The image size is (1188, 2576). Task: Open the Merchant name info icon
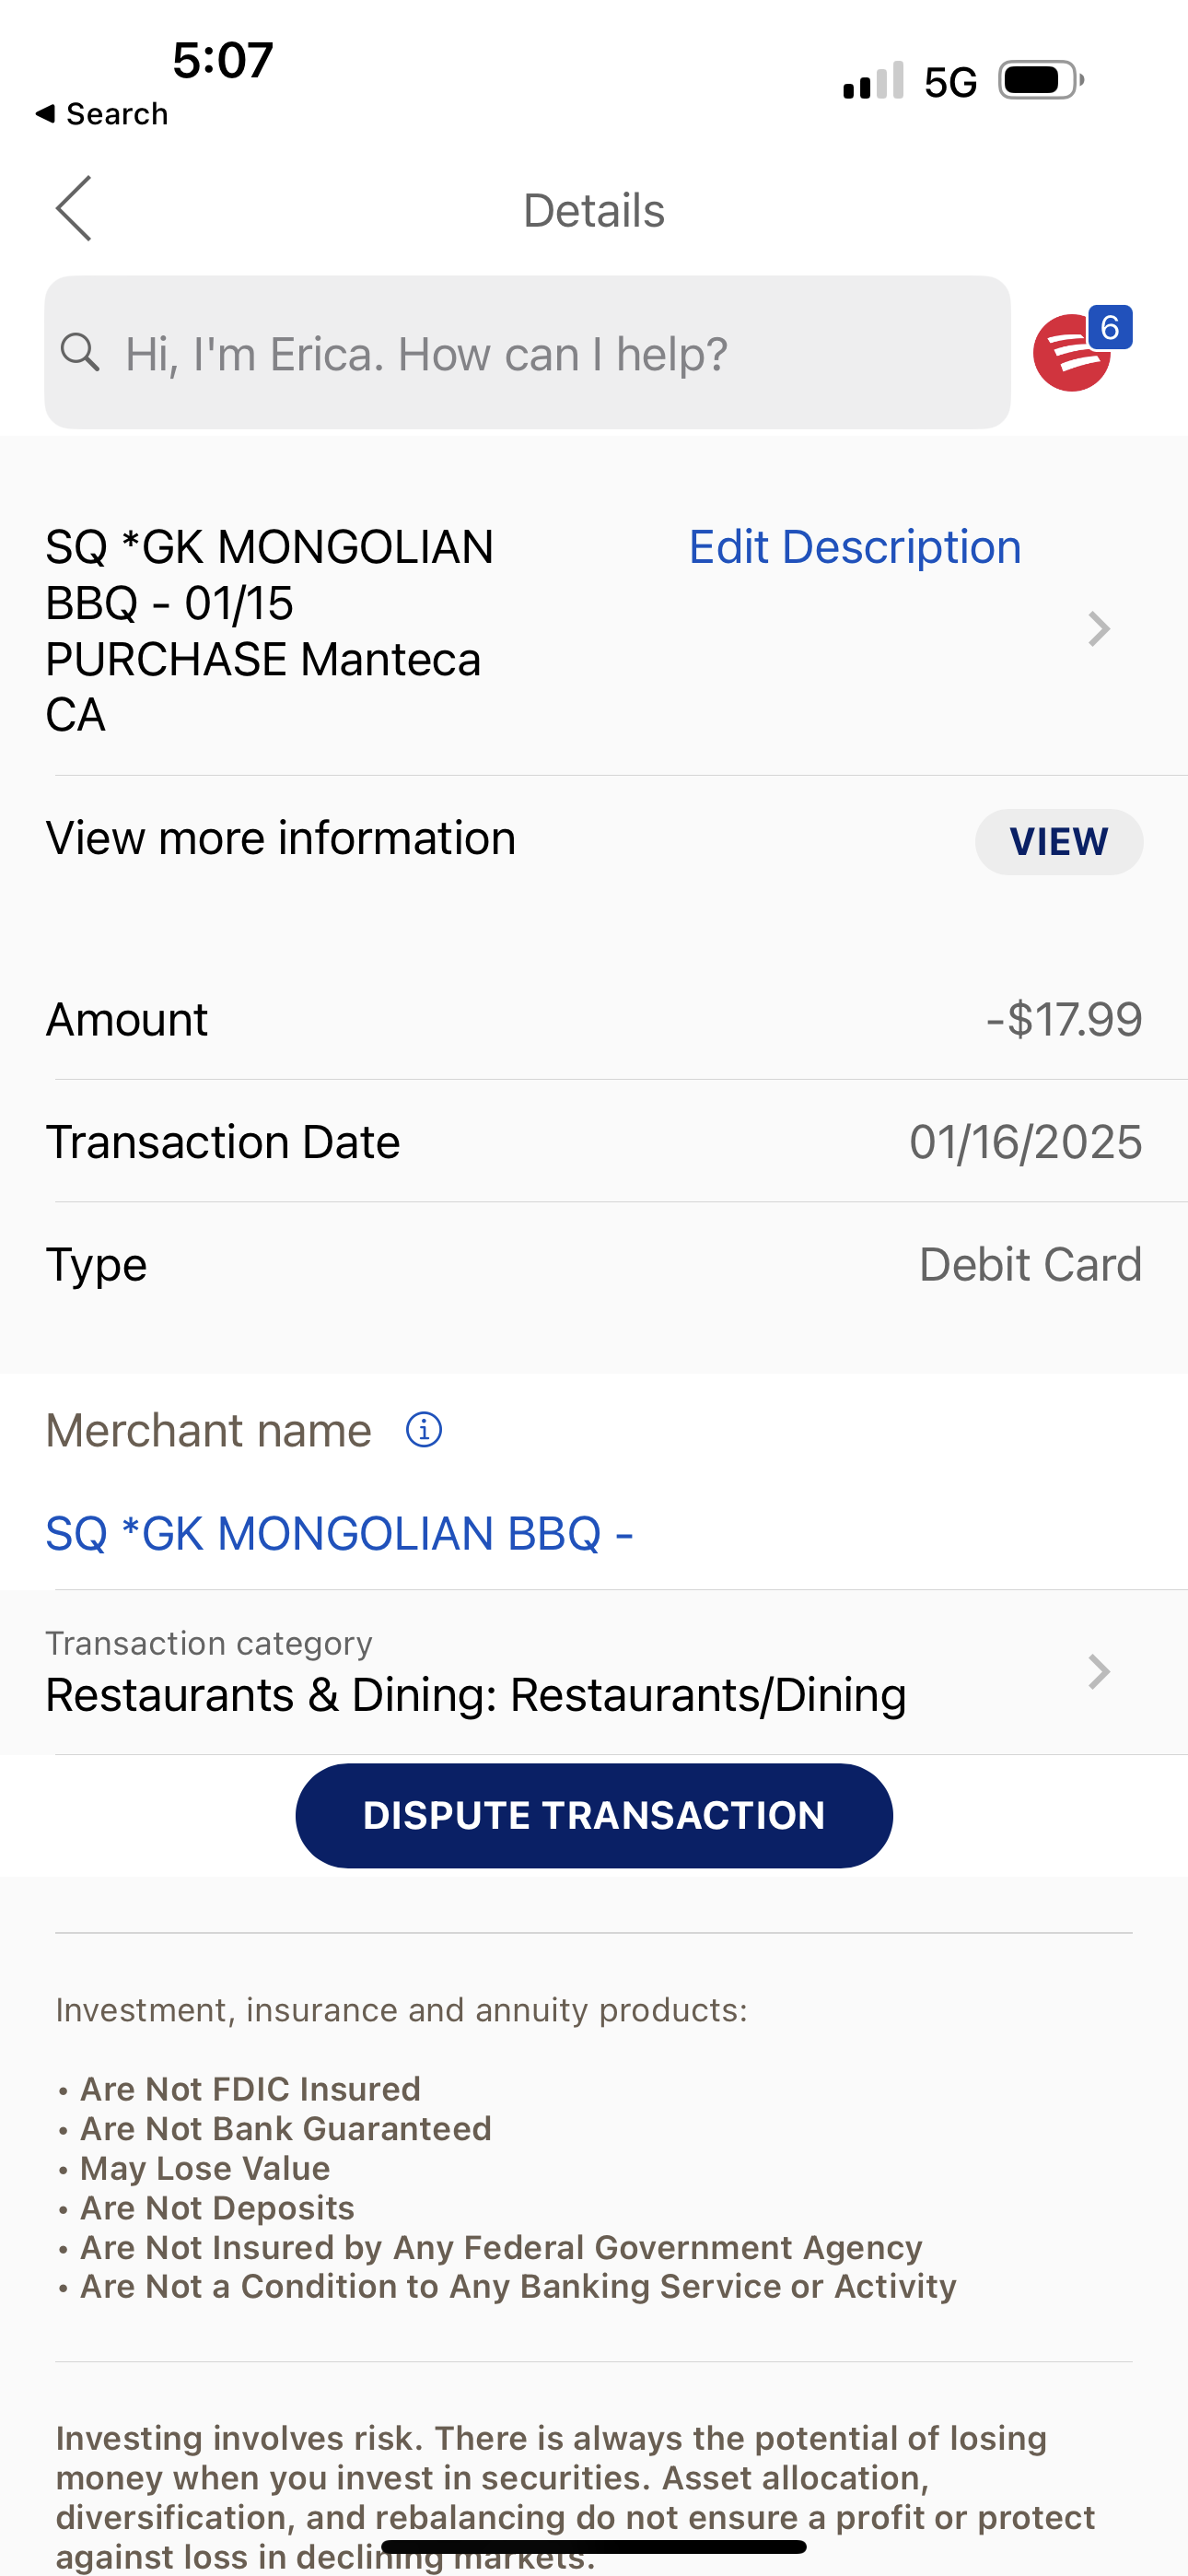pyautogui.click(x=424, y=1430)
